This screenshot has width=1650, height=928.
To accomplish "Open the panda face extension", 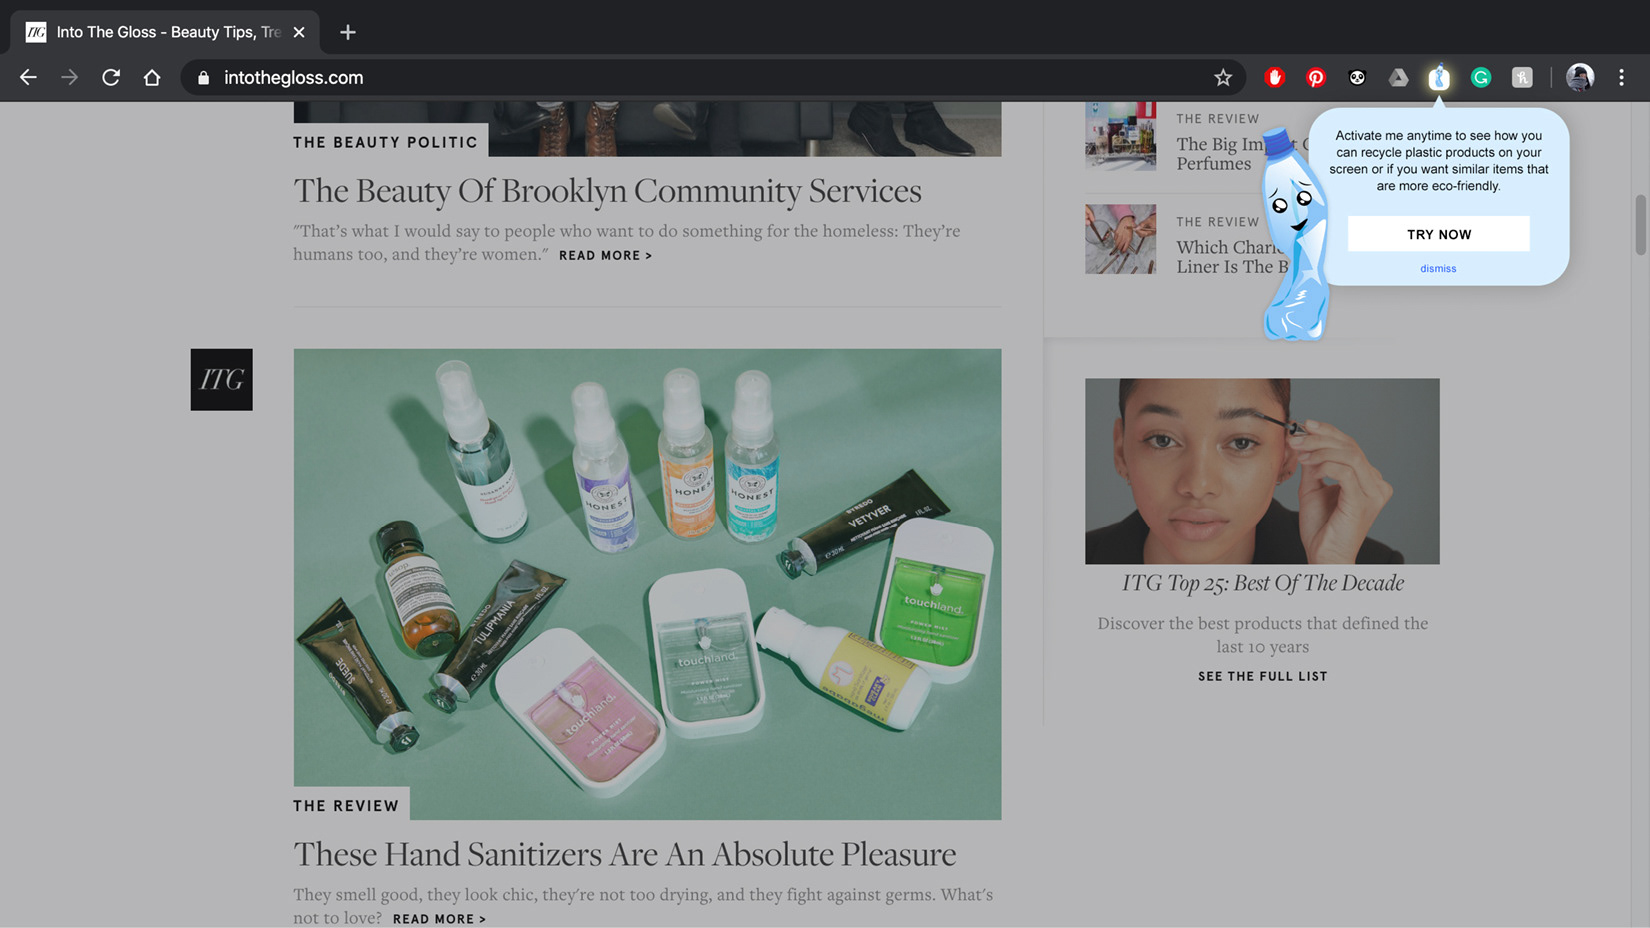I will point(1357,77).
